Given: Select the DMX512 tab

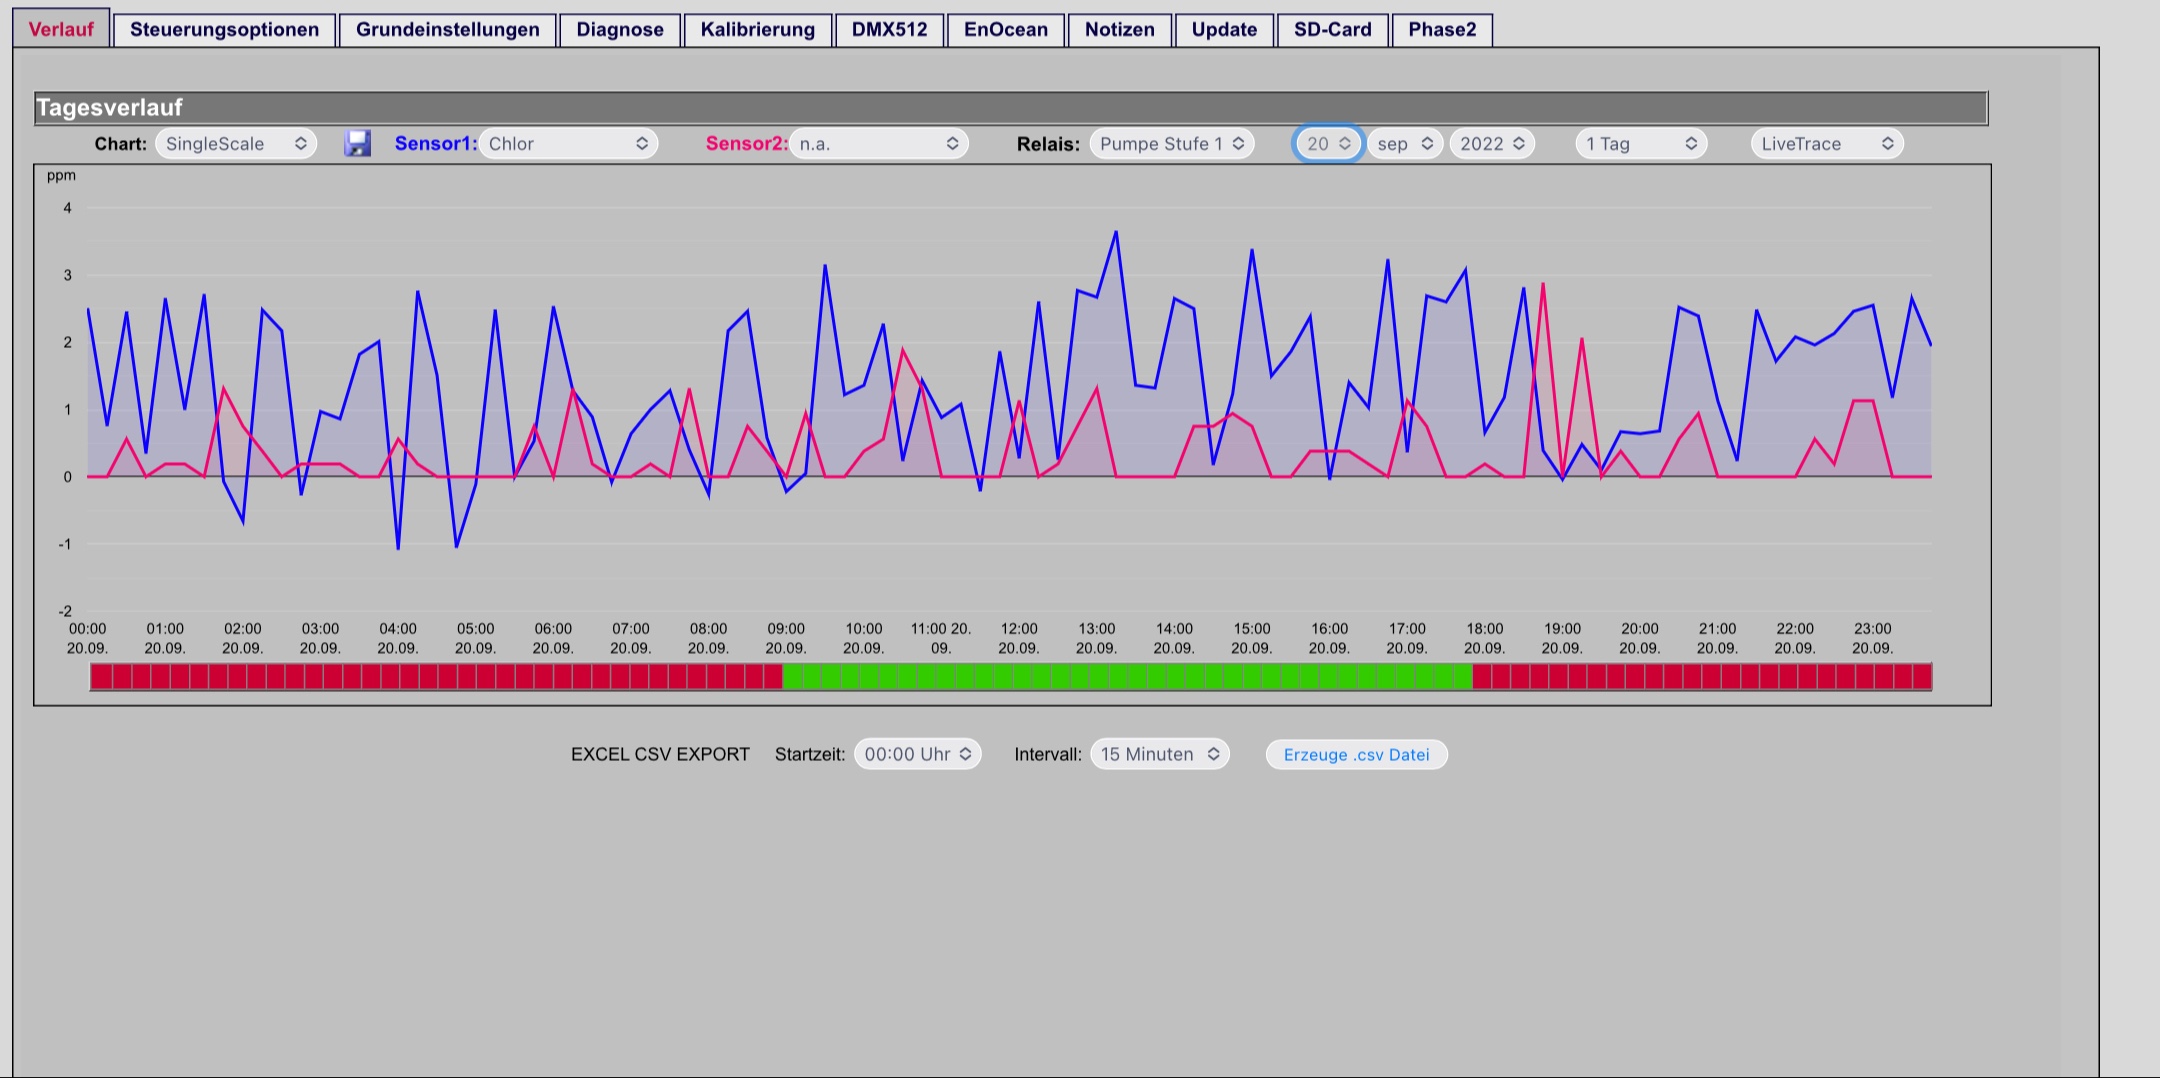Looking at the screenshot, I should coord(889,30).
